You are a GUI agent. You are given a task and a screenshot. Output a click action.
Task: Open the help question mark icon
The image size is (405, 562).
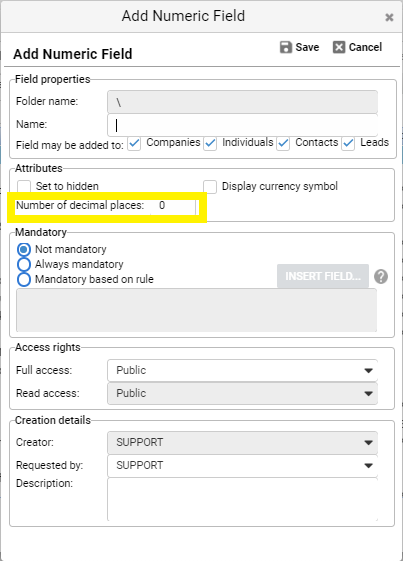tap(381, 276)
